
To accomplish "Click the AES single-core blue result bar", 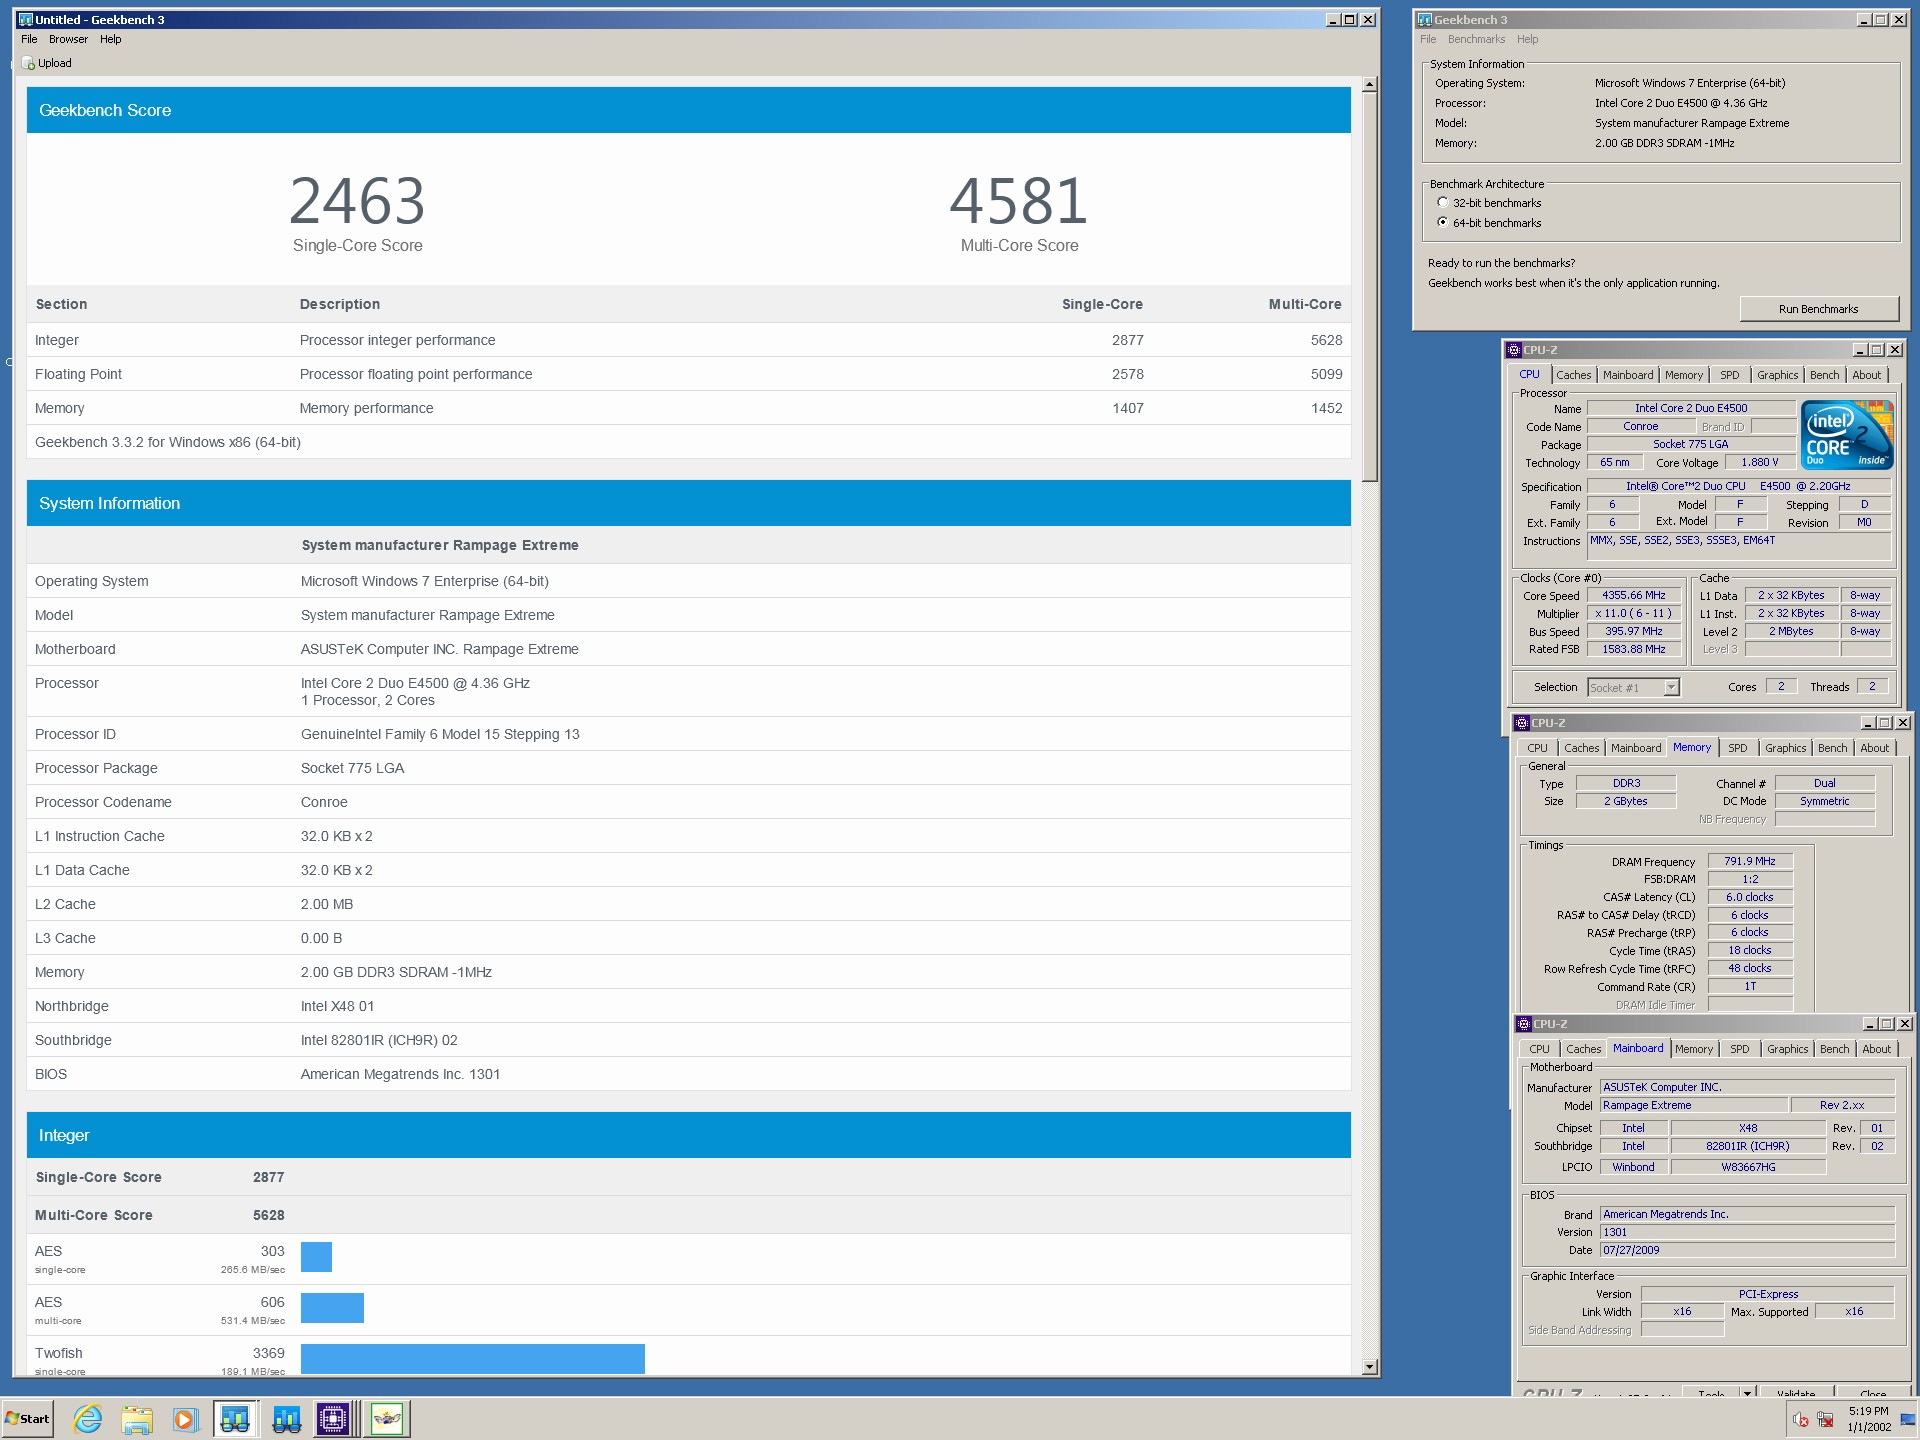I will (316, 1257).
